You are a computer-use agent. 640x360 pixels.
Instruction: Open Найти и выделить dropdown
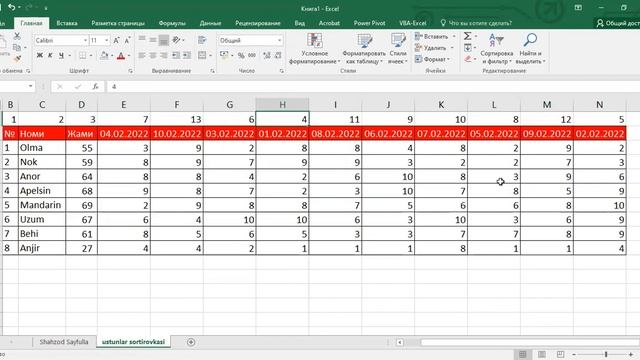click(530, 49)
